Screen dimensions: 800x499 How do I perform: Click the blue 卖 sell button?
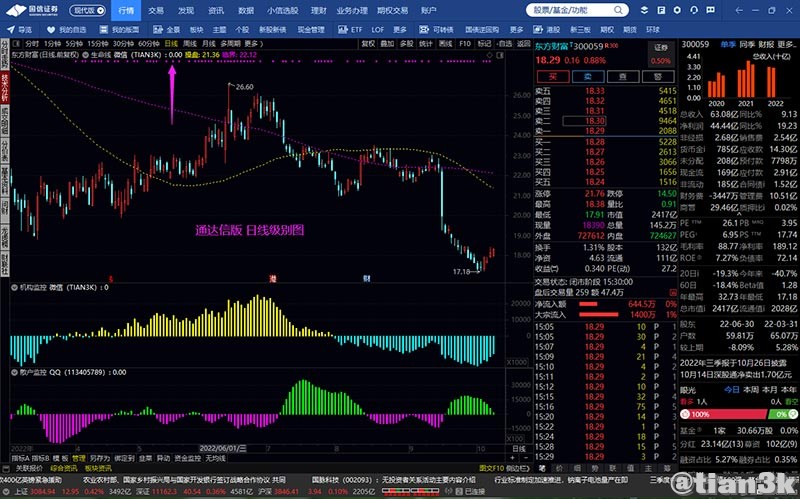[x=587, y=77]
